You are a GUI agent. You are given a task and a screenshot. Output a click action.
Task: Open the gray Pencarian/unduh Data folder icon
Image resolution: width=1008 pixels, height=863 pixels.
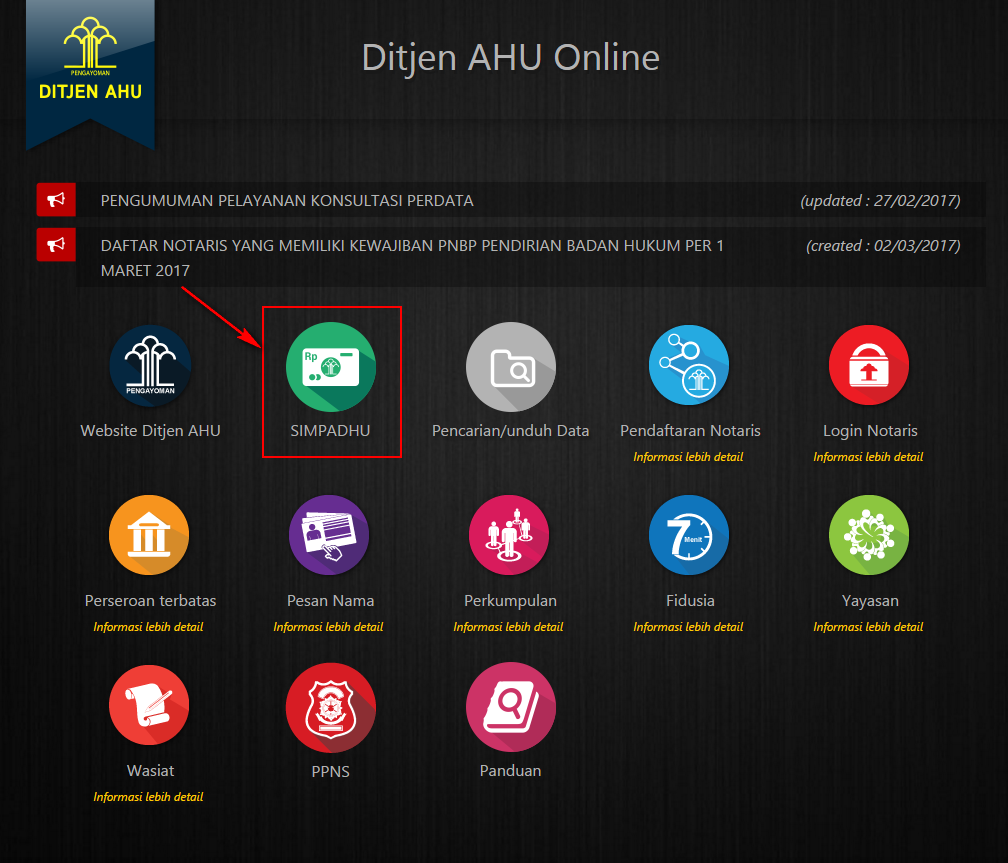(x=510, y=367)
